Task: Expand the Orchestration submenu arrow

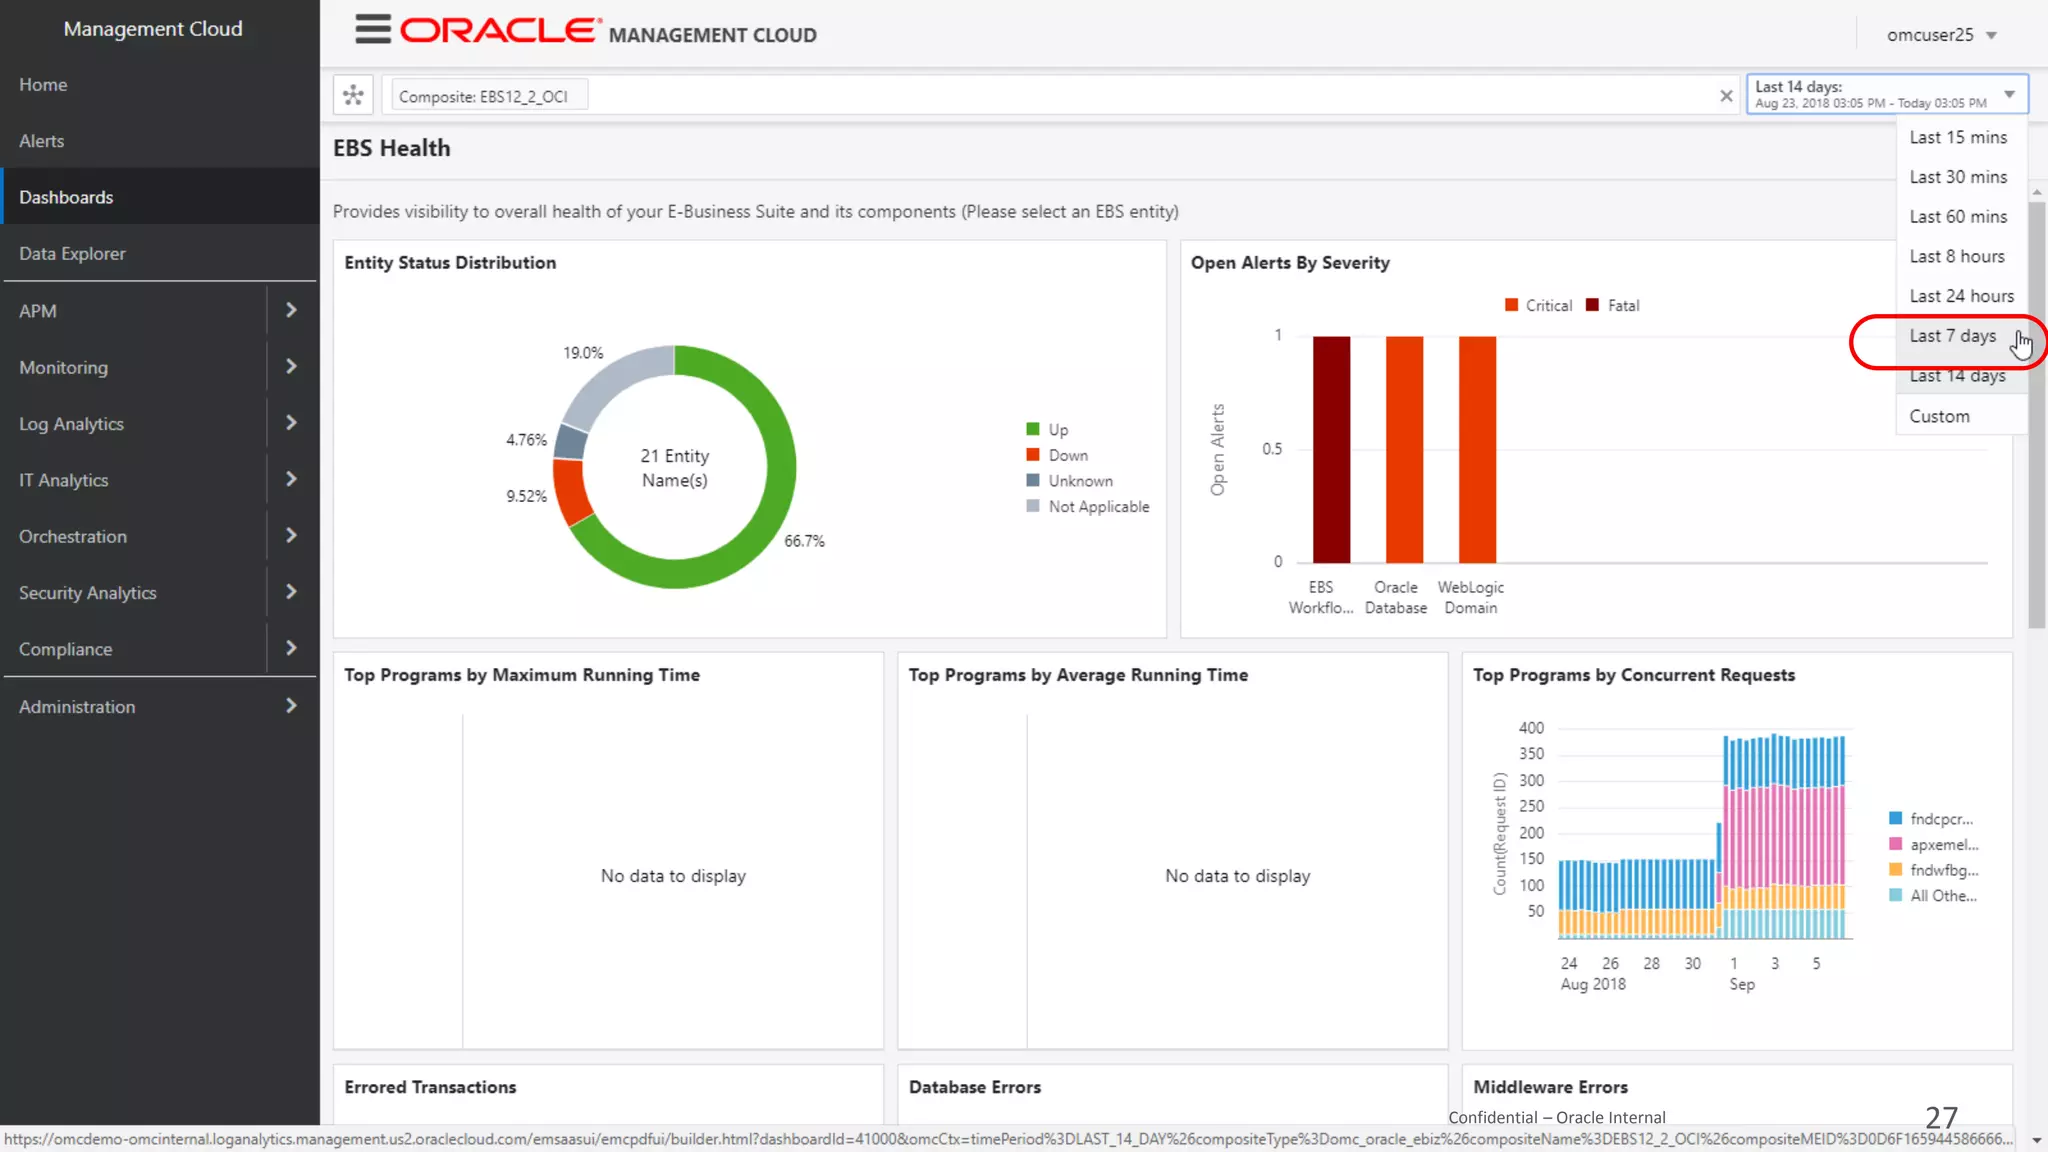Action: pyautogui.click(x=291, y=535)
